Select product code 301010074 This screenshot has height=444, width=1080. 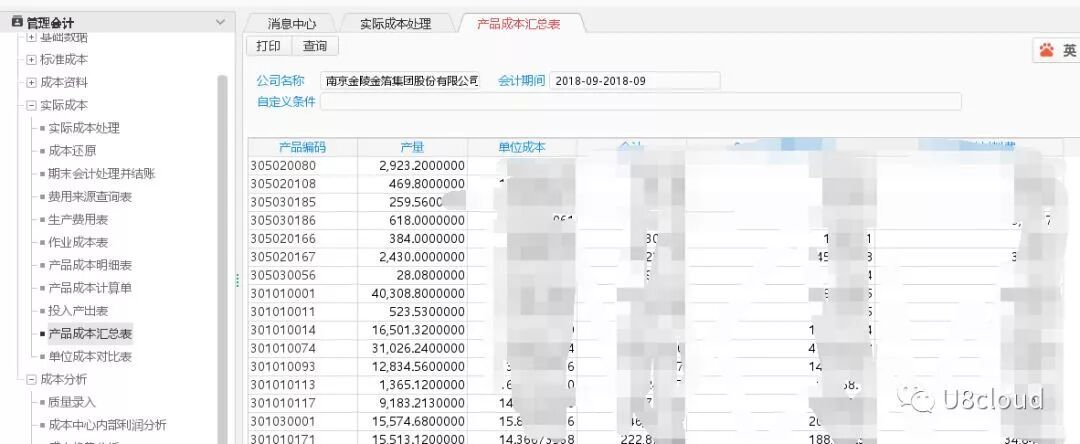(x=282, y=348)
